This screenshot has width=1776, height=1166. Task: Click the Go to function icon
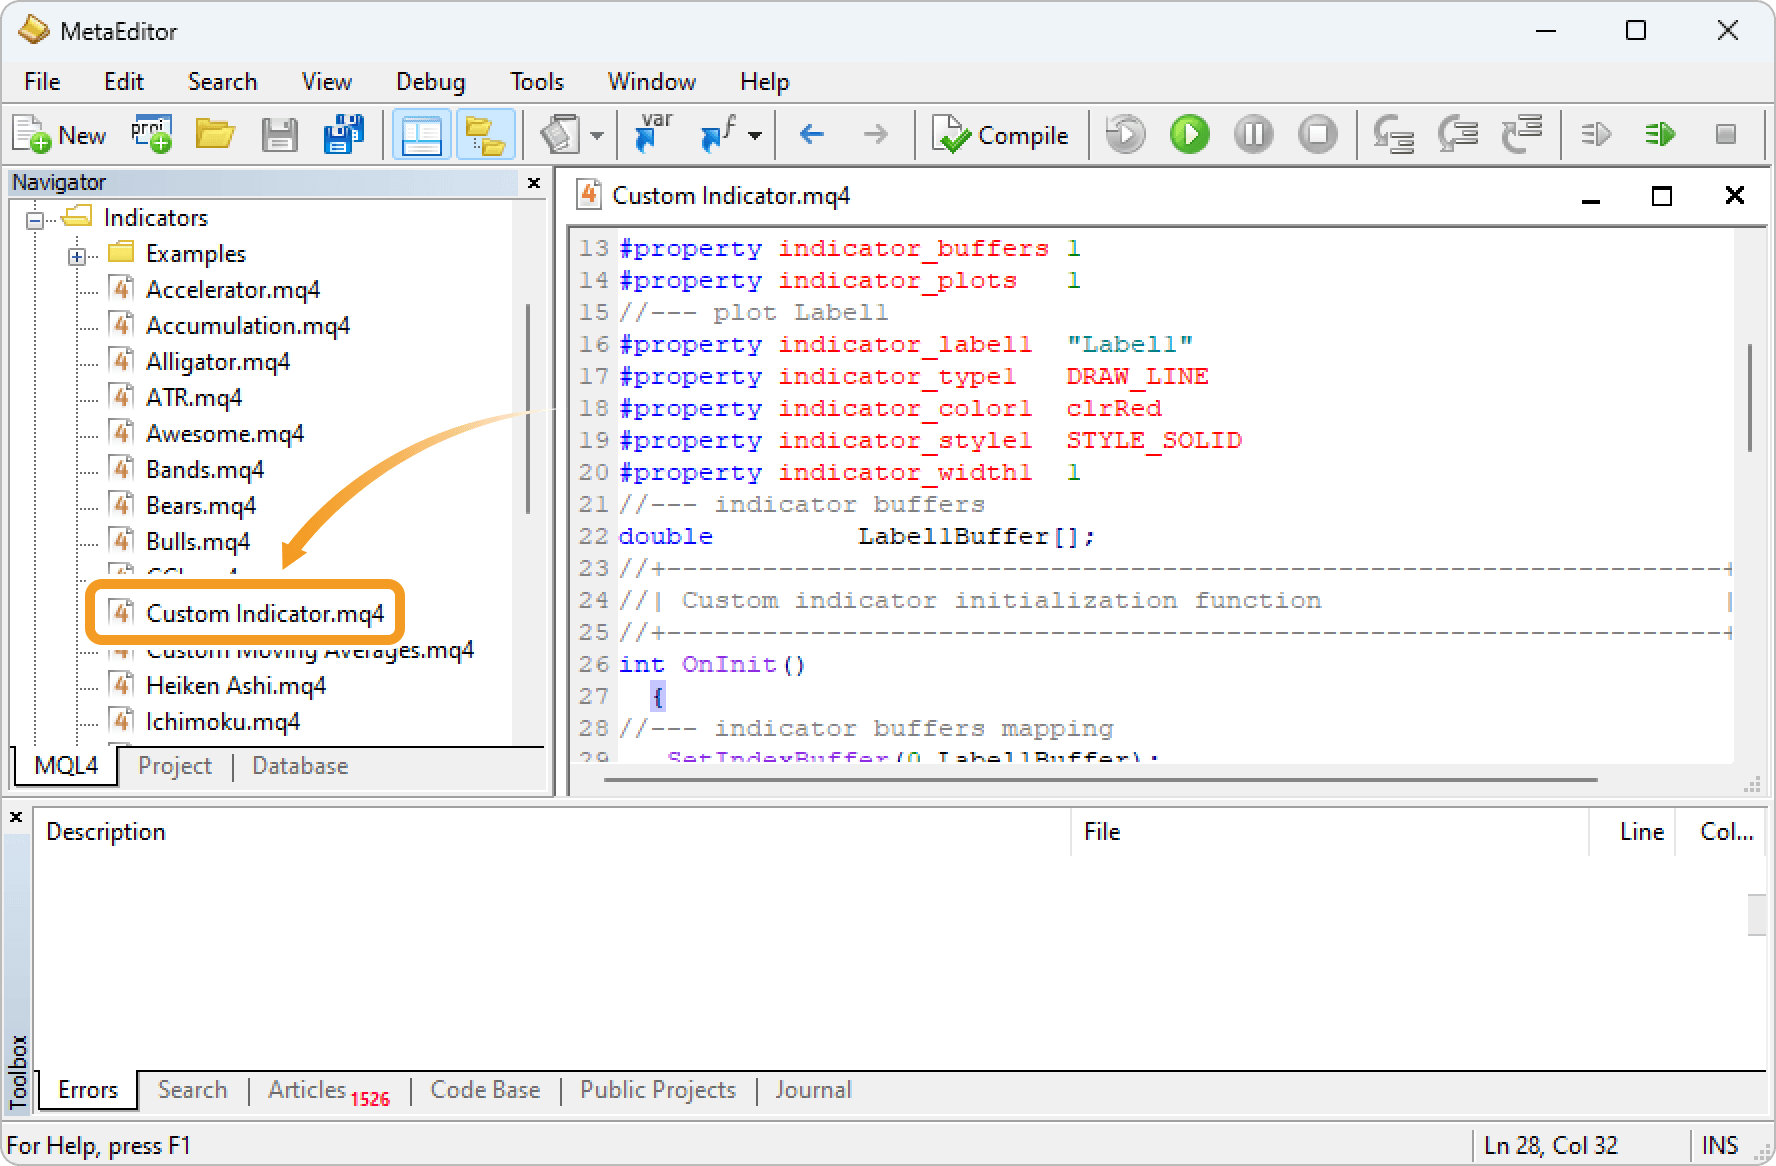[719, 135]
